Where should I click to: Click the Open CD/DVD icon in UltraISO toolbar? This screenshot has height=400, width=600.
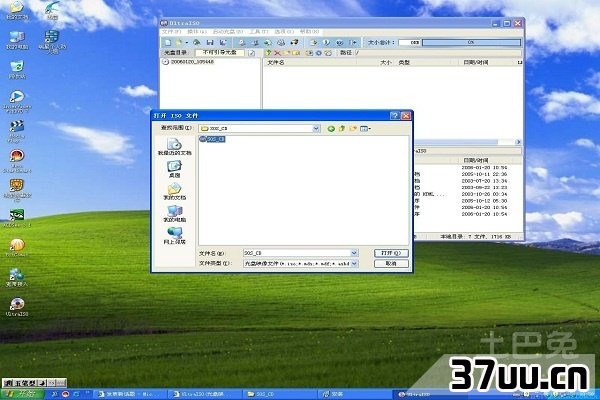[197, 42]
